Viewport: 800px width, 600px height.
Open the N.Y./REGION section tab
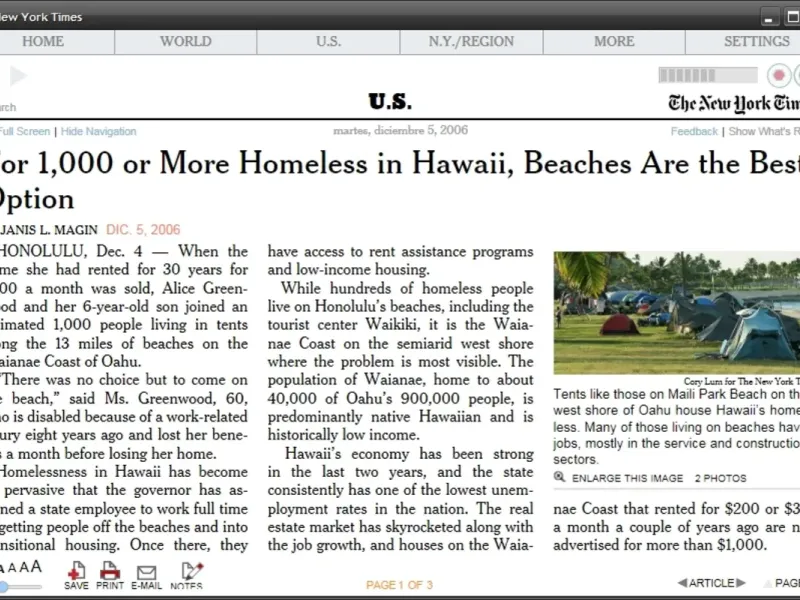point(471,41)
